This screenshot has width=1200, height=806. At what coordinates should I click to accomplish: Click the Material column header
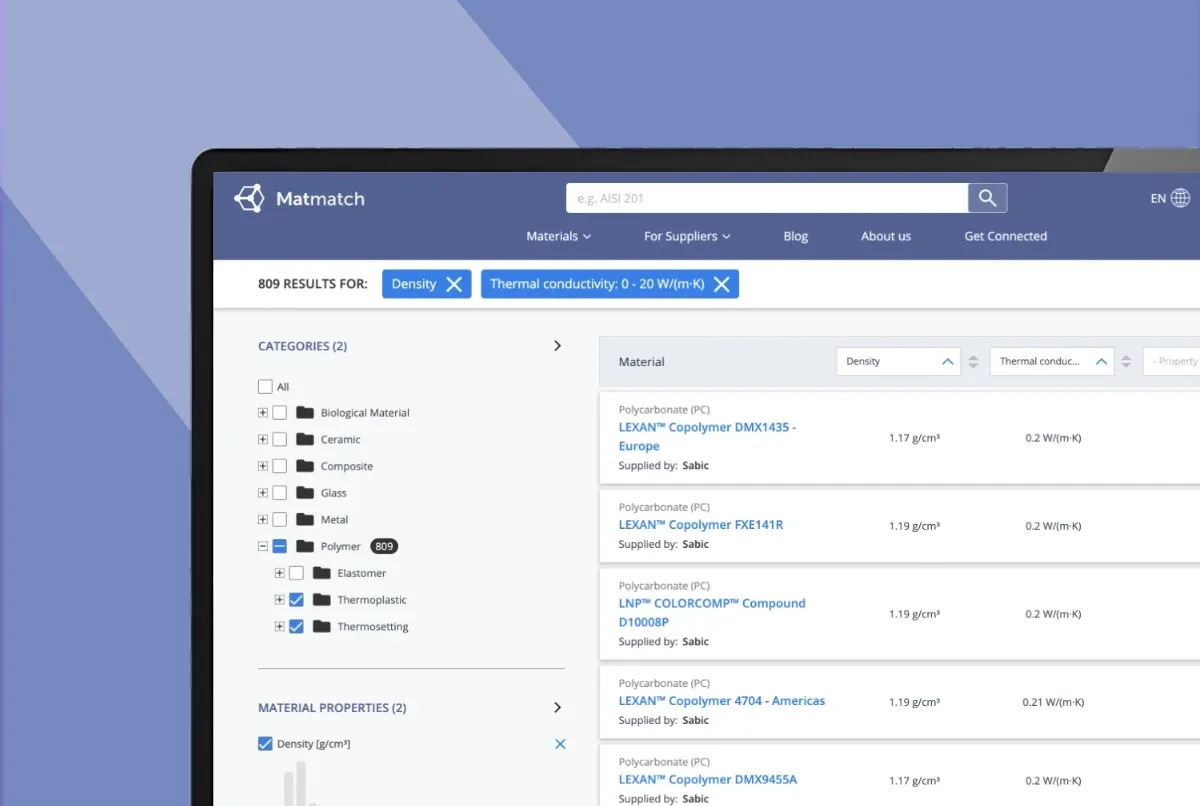[x=642, y=362]
